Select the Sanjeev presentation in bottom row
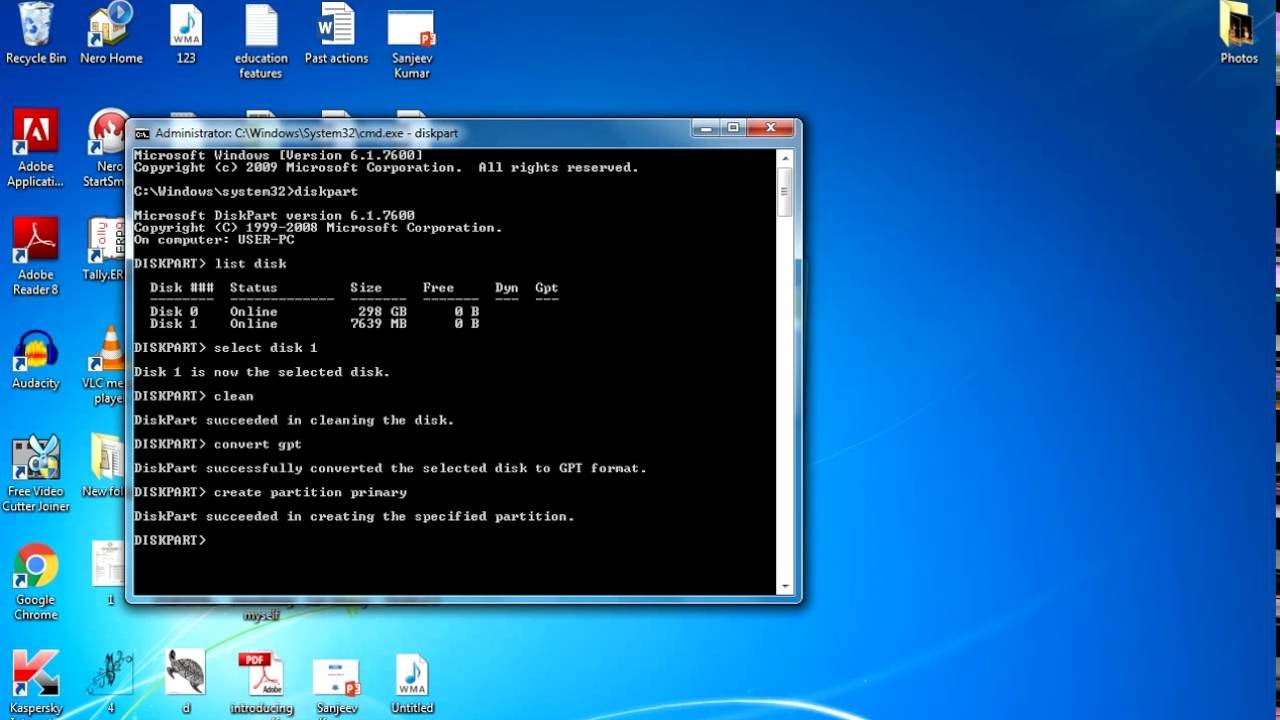 337,686
